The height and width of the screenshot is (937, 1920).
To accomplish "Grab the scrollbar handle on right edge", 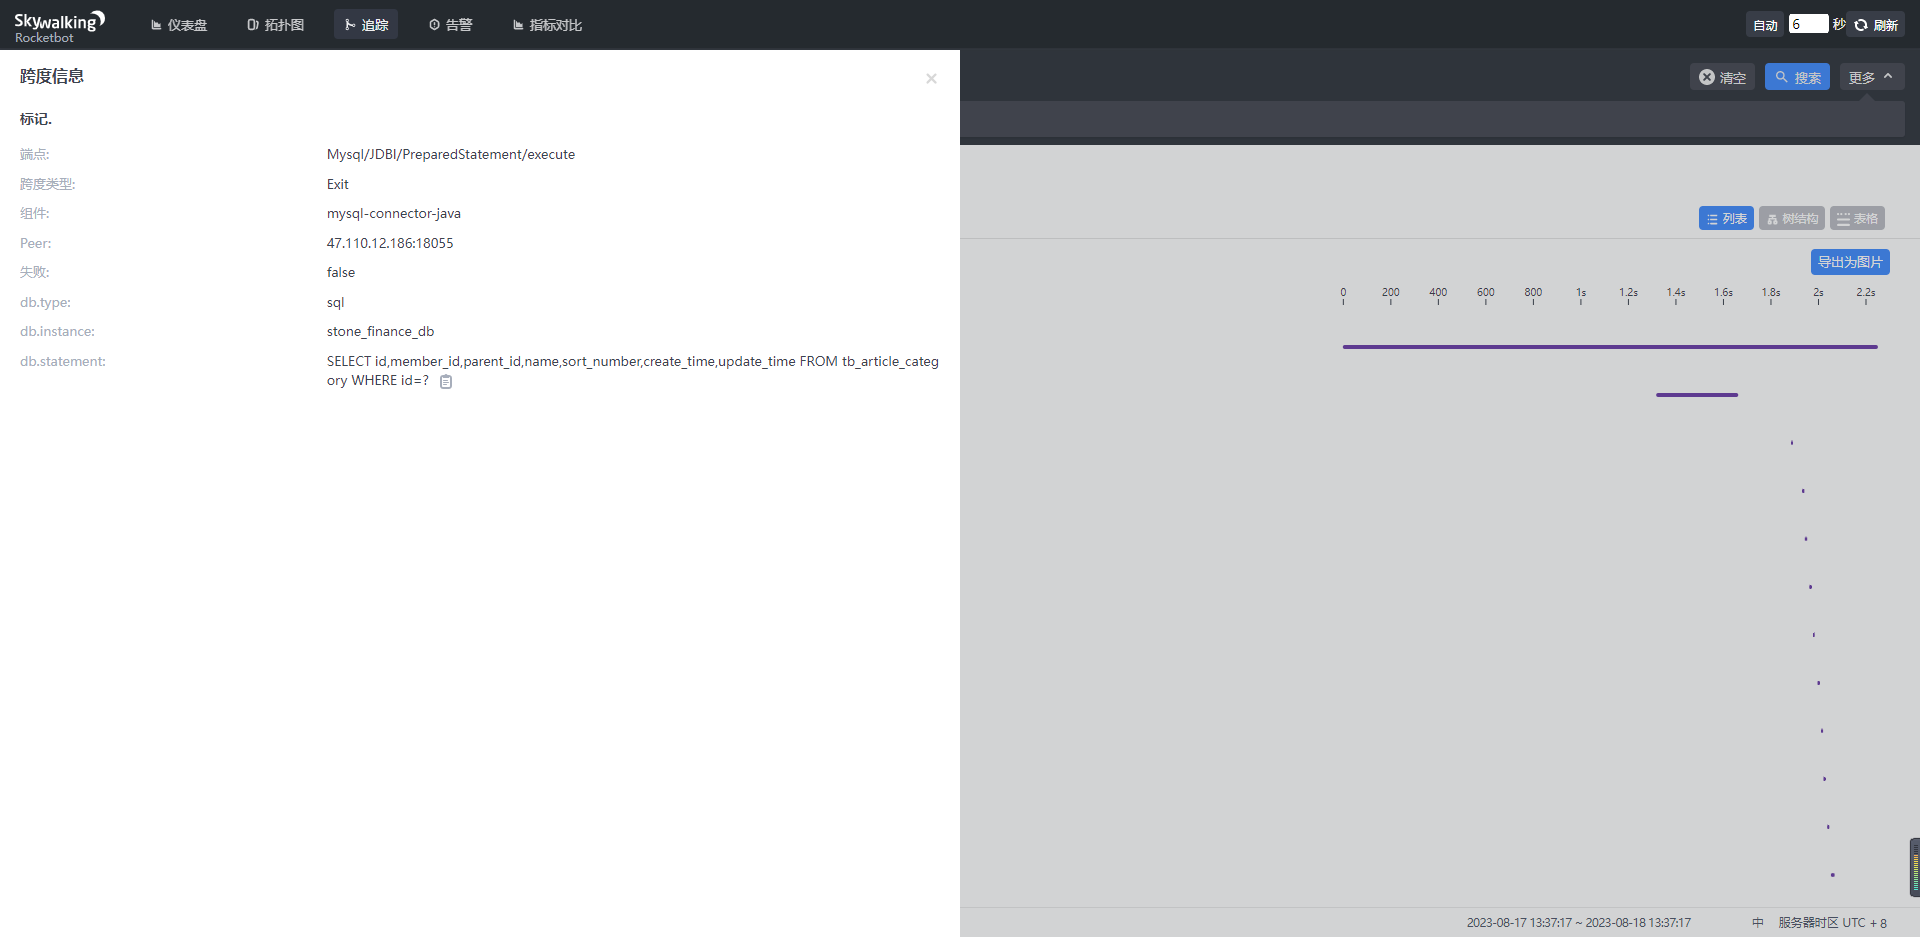I will pos(1914,867).
